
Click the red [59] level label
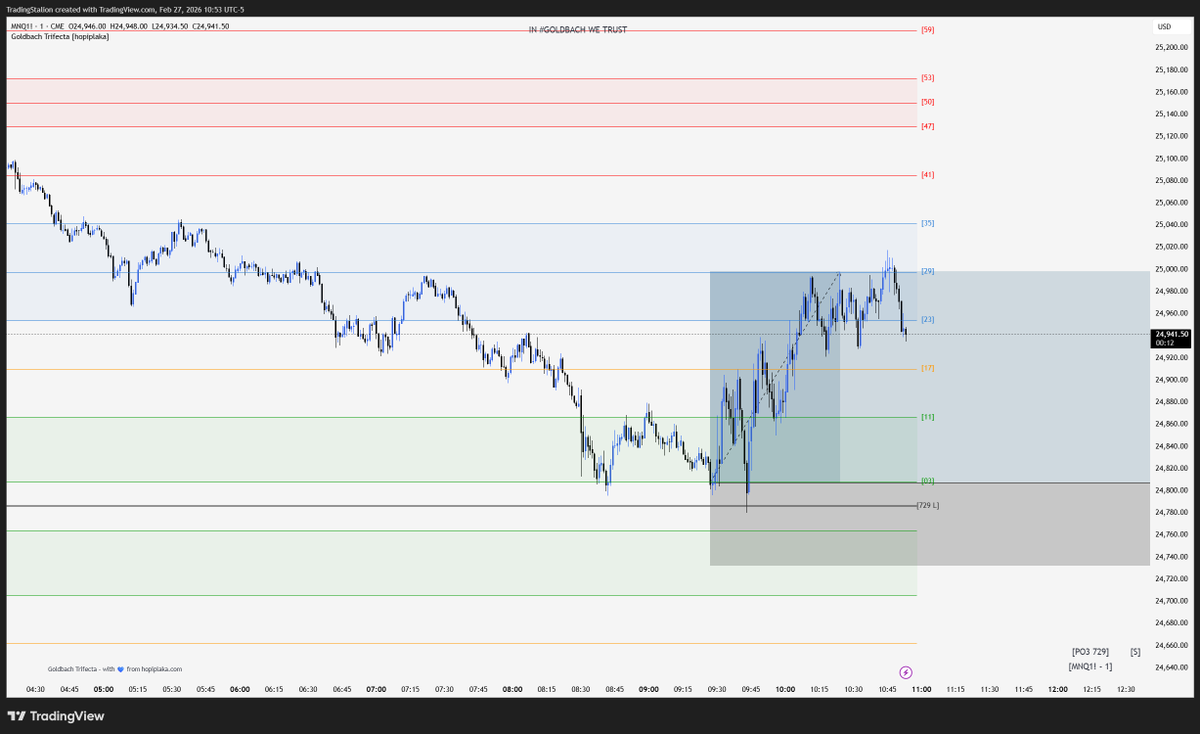(926, 29)
